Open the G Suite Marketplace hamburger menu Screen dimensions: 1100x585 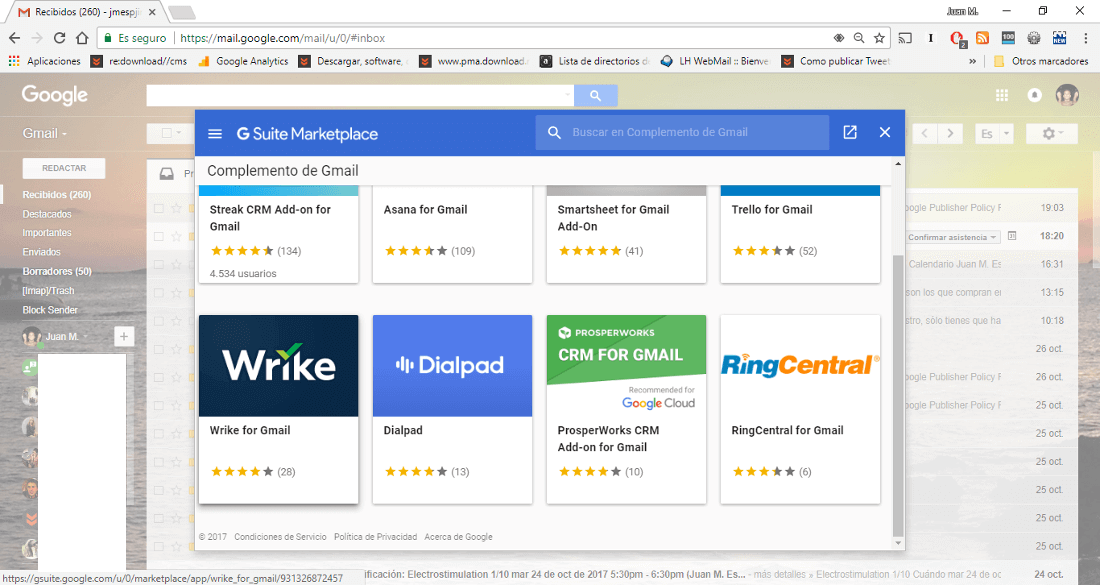(215, 133)
